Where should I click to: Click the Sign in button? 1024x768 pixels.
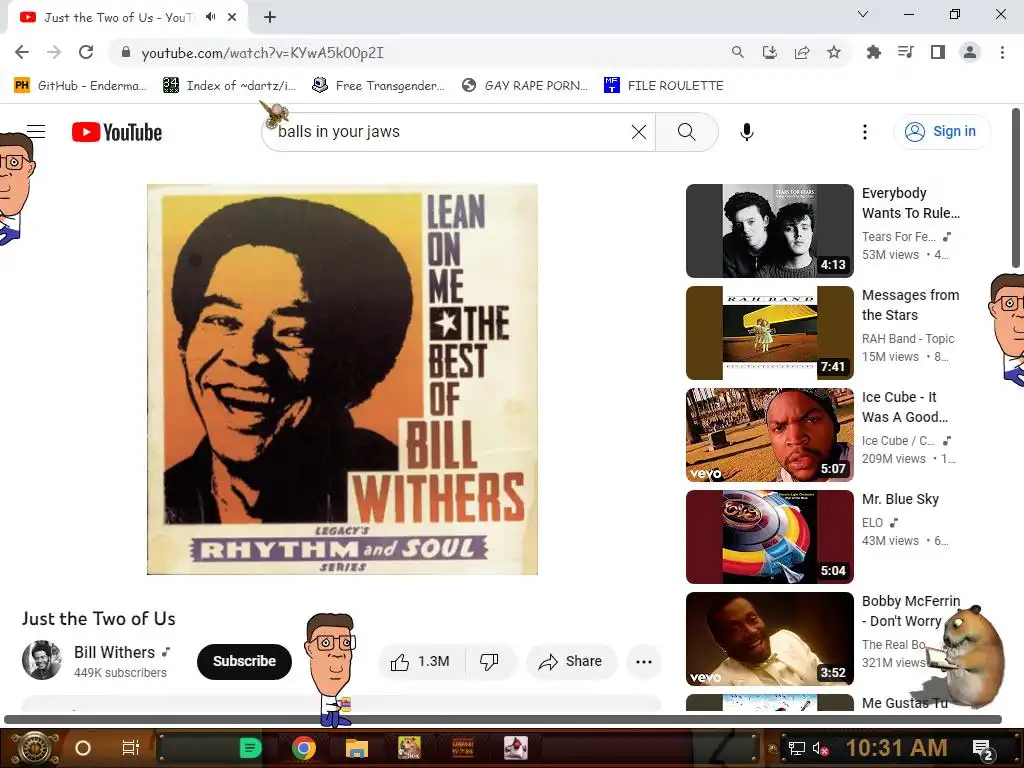click(x=942, y=132)
